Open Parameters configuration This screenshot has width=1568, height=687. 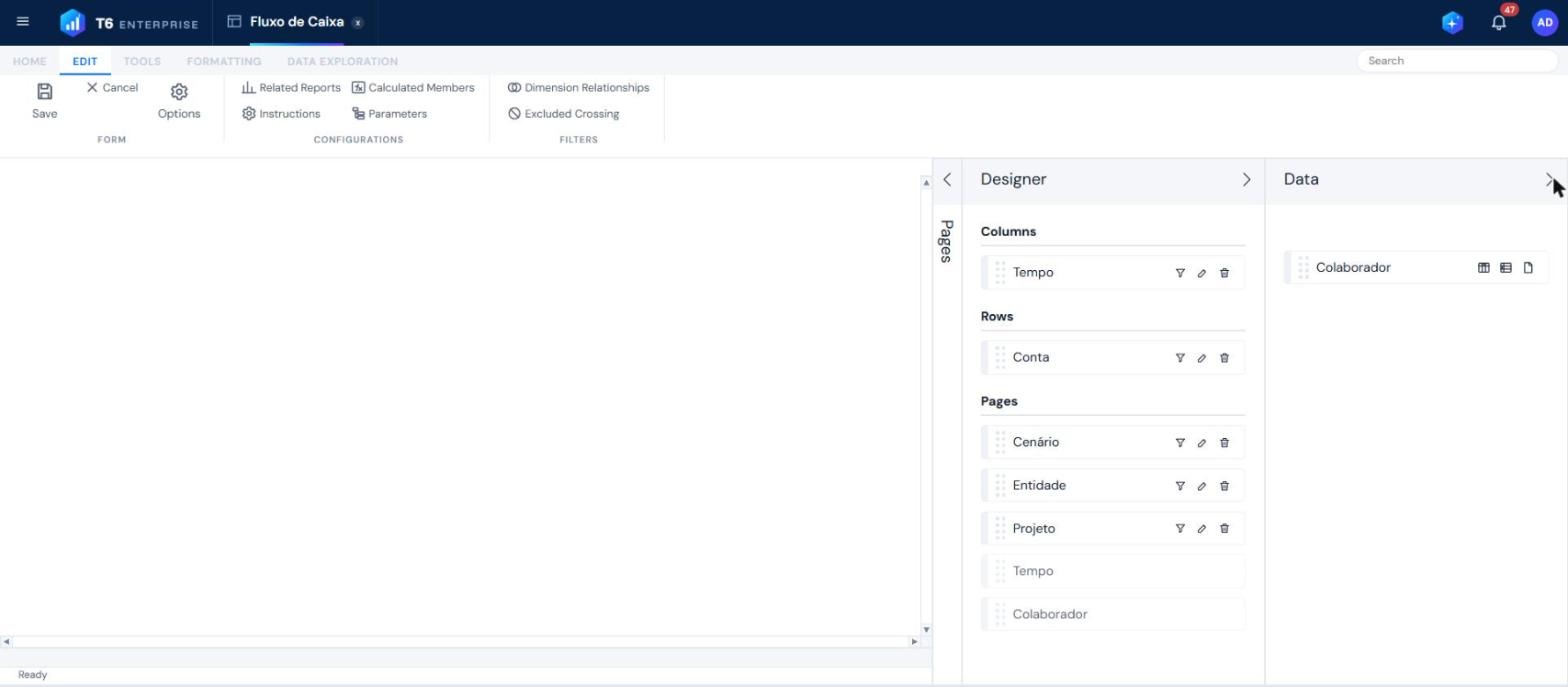(389, 114)
